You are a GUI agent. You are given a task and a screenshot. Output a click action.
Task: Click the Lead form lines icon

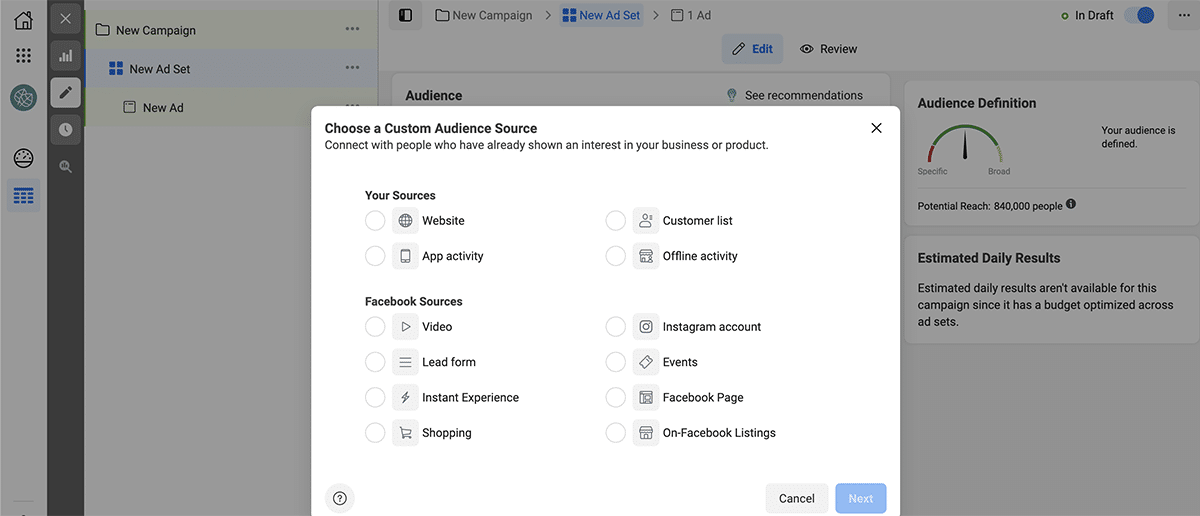pos(405,362)
